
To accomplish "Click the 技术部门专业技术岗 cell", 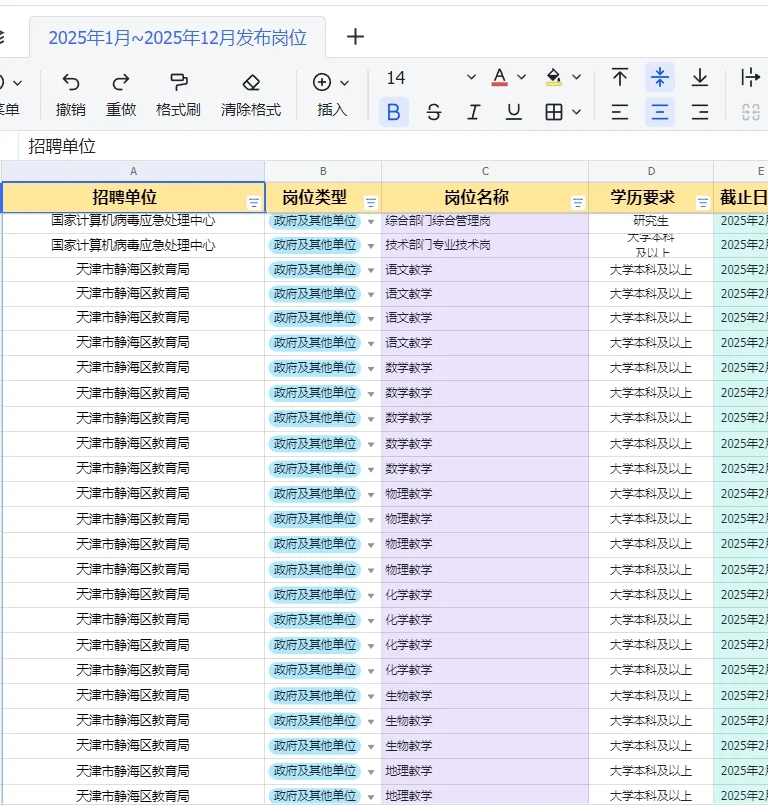I will (485, 245).
